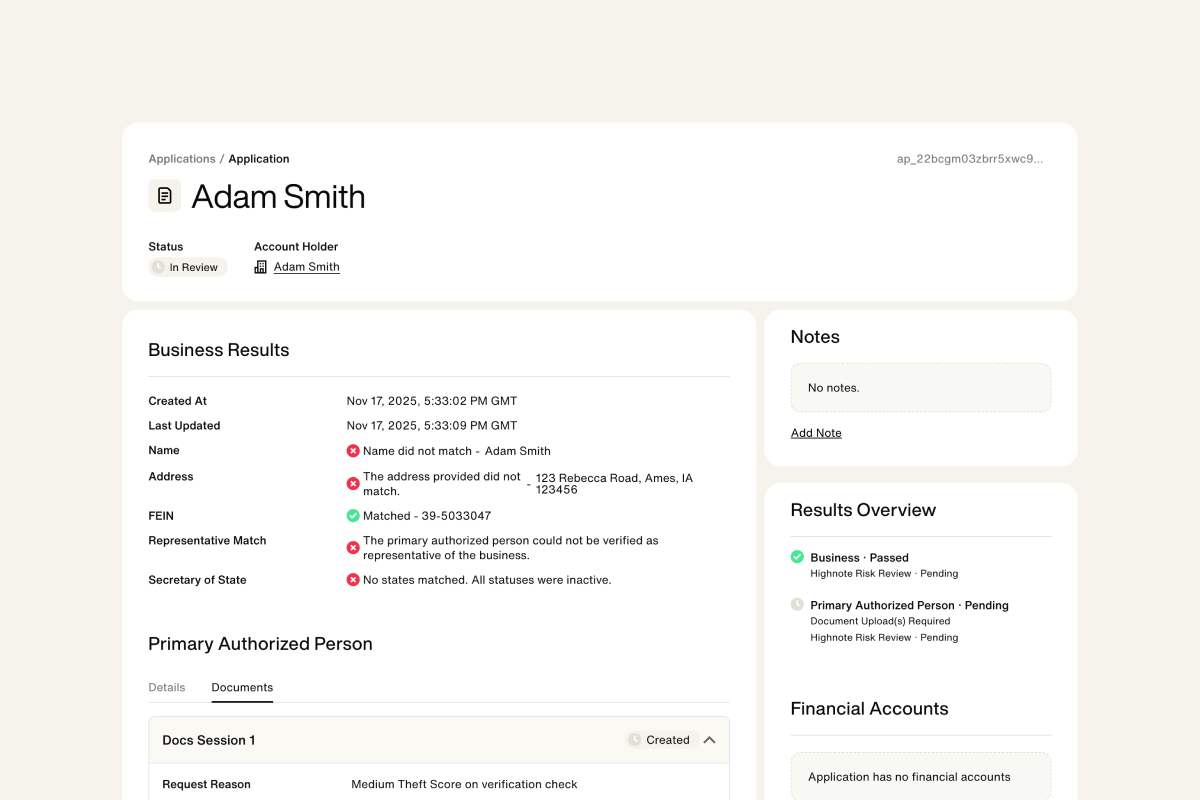The width and height of the screenshot is (1200, 800).
Task: Click clock icon beside Primary Authorized Person Pending
Action: (797, 605)
